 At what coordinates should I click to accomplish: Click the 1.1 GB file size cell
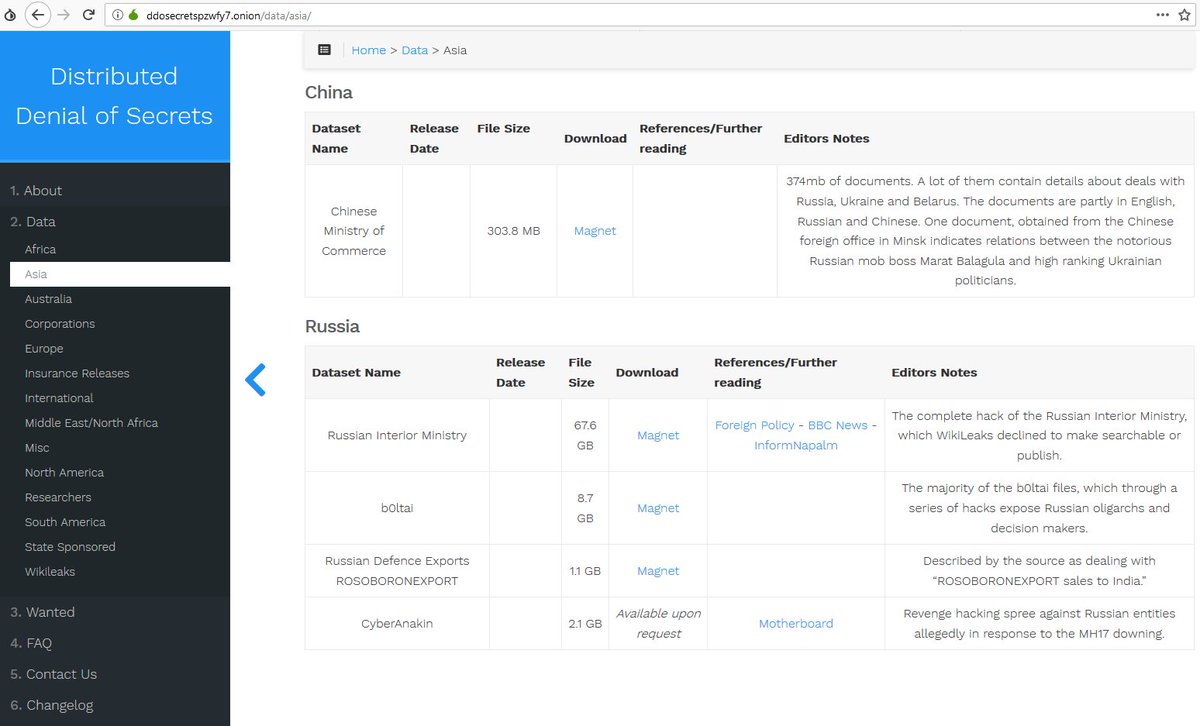(x=585, y=571)
